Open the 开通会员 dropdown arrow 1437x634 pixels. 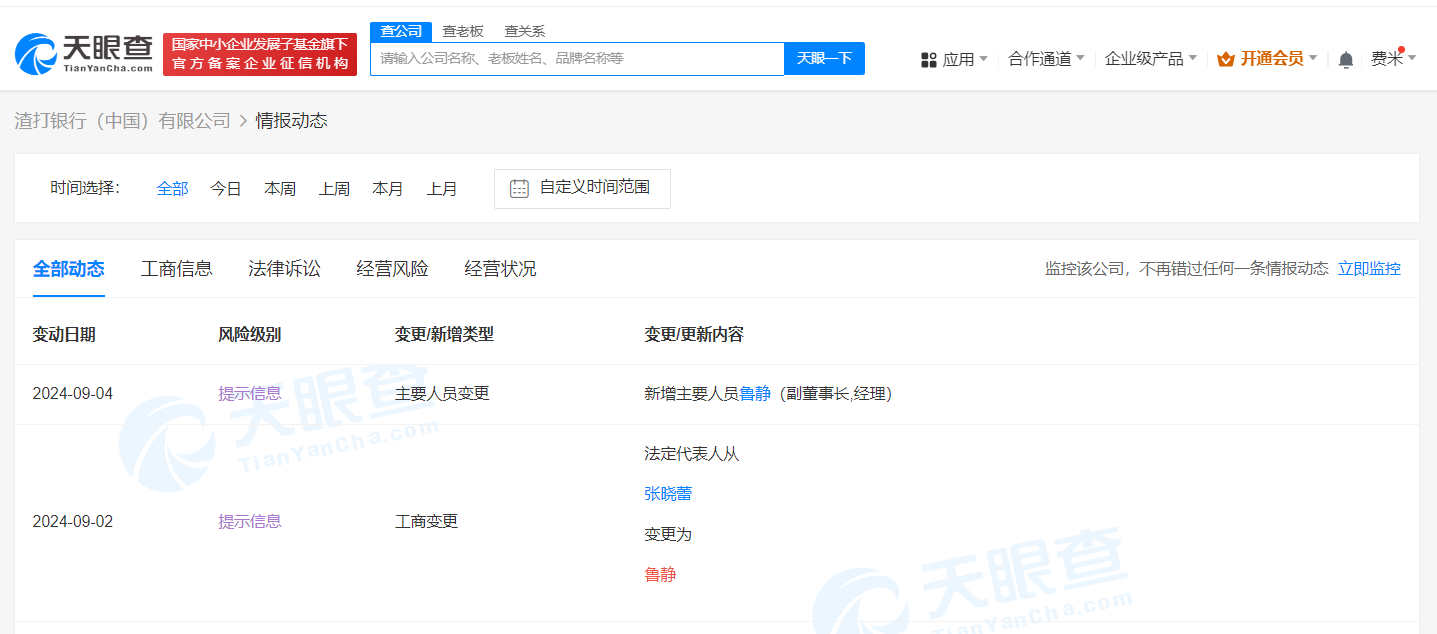pyautogui.click(x=1315, y=59)
